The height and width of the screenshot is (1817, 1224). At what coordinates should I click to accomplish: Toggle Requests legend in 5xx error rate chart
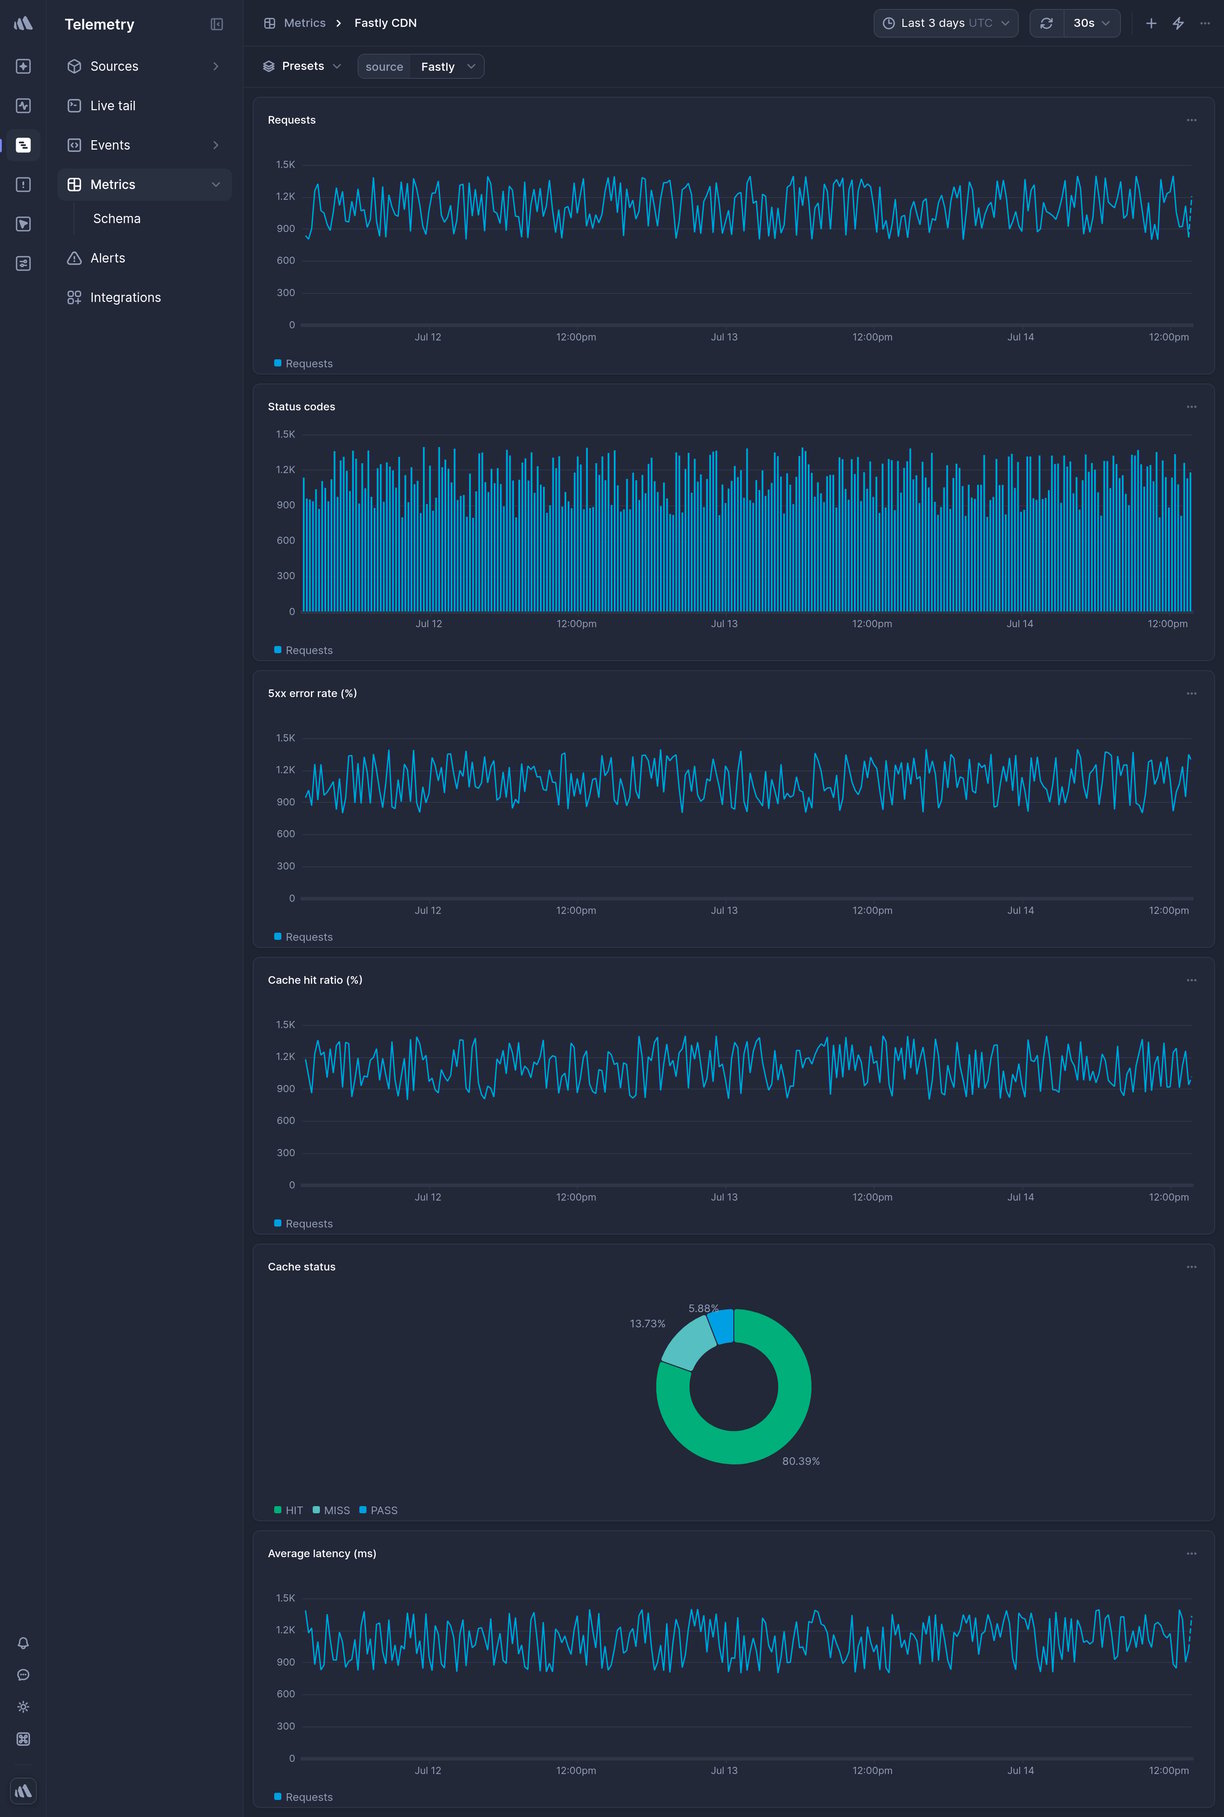point(303,937)
